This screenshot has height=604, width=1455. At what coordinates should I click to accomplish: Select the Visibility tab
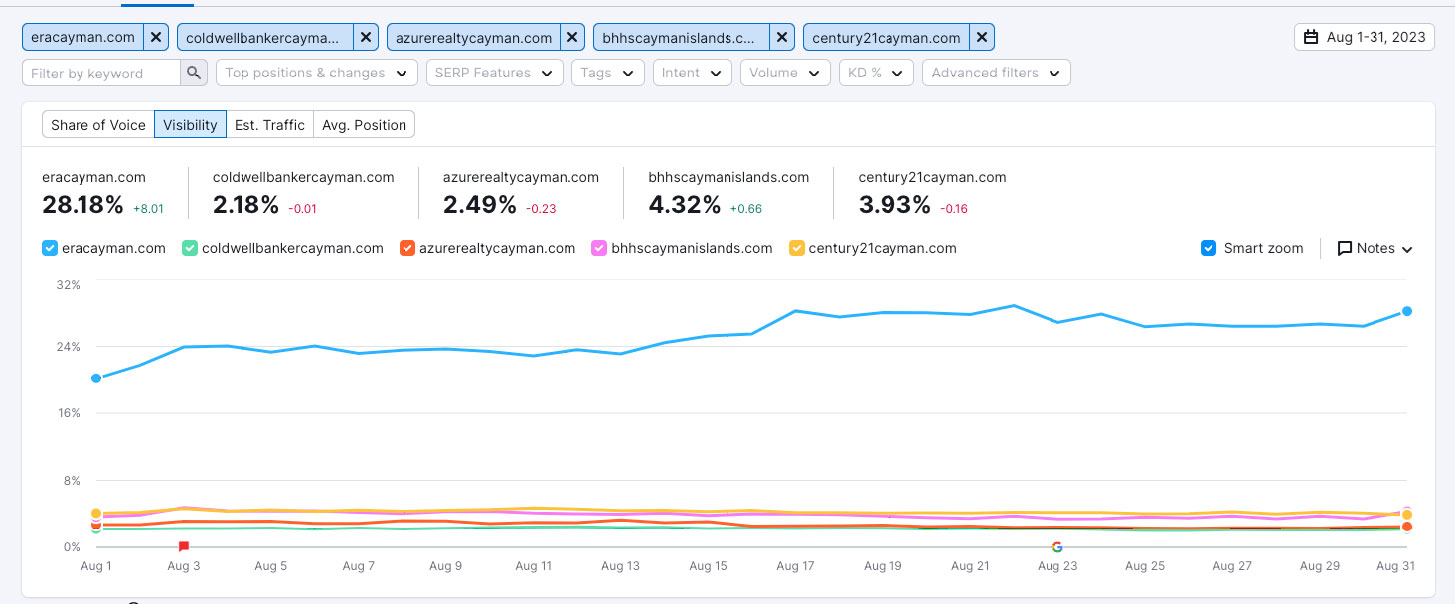[x=190, y=125]
